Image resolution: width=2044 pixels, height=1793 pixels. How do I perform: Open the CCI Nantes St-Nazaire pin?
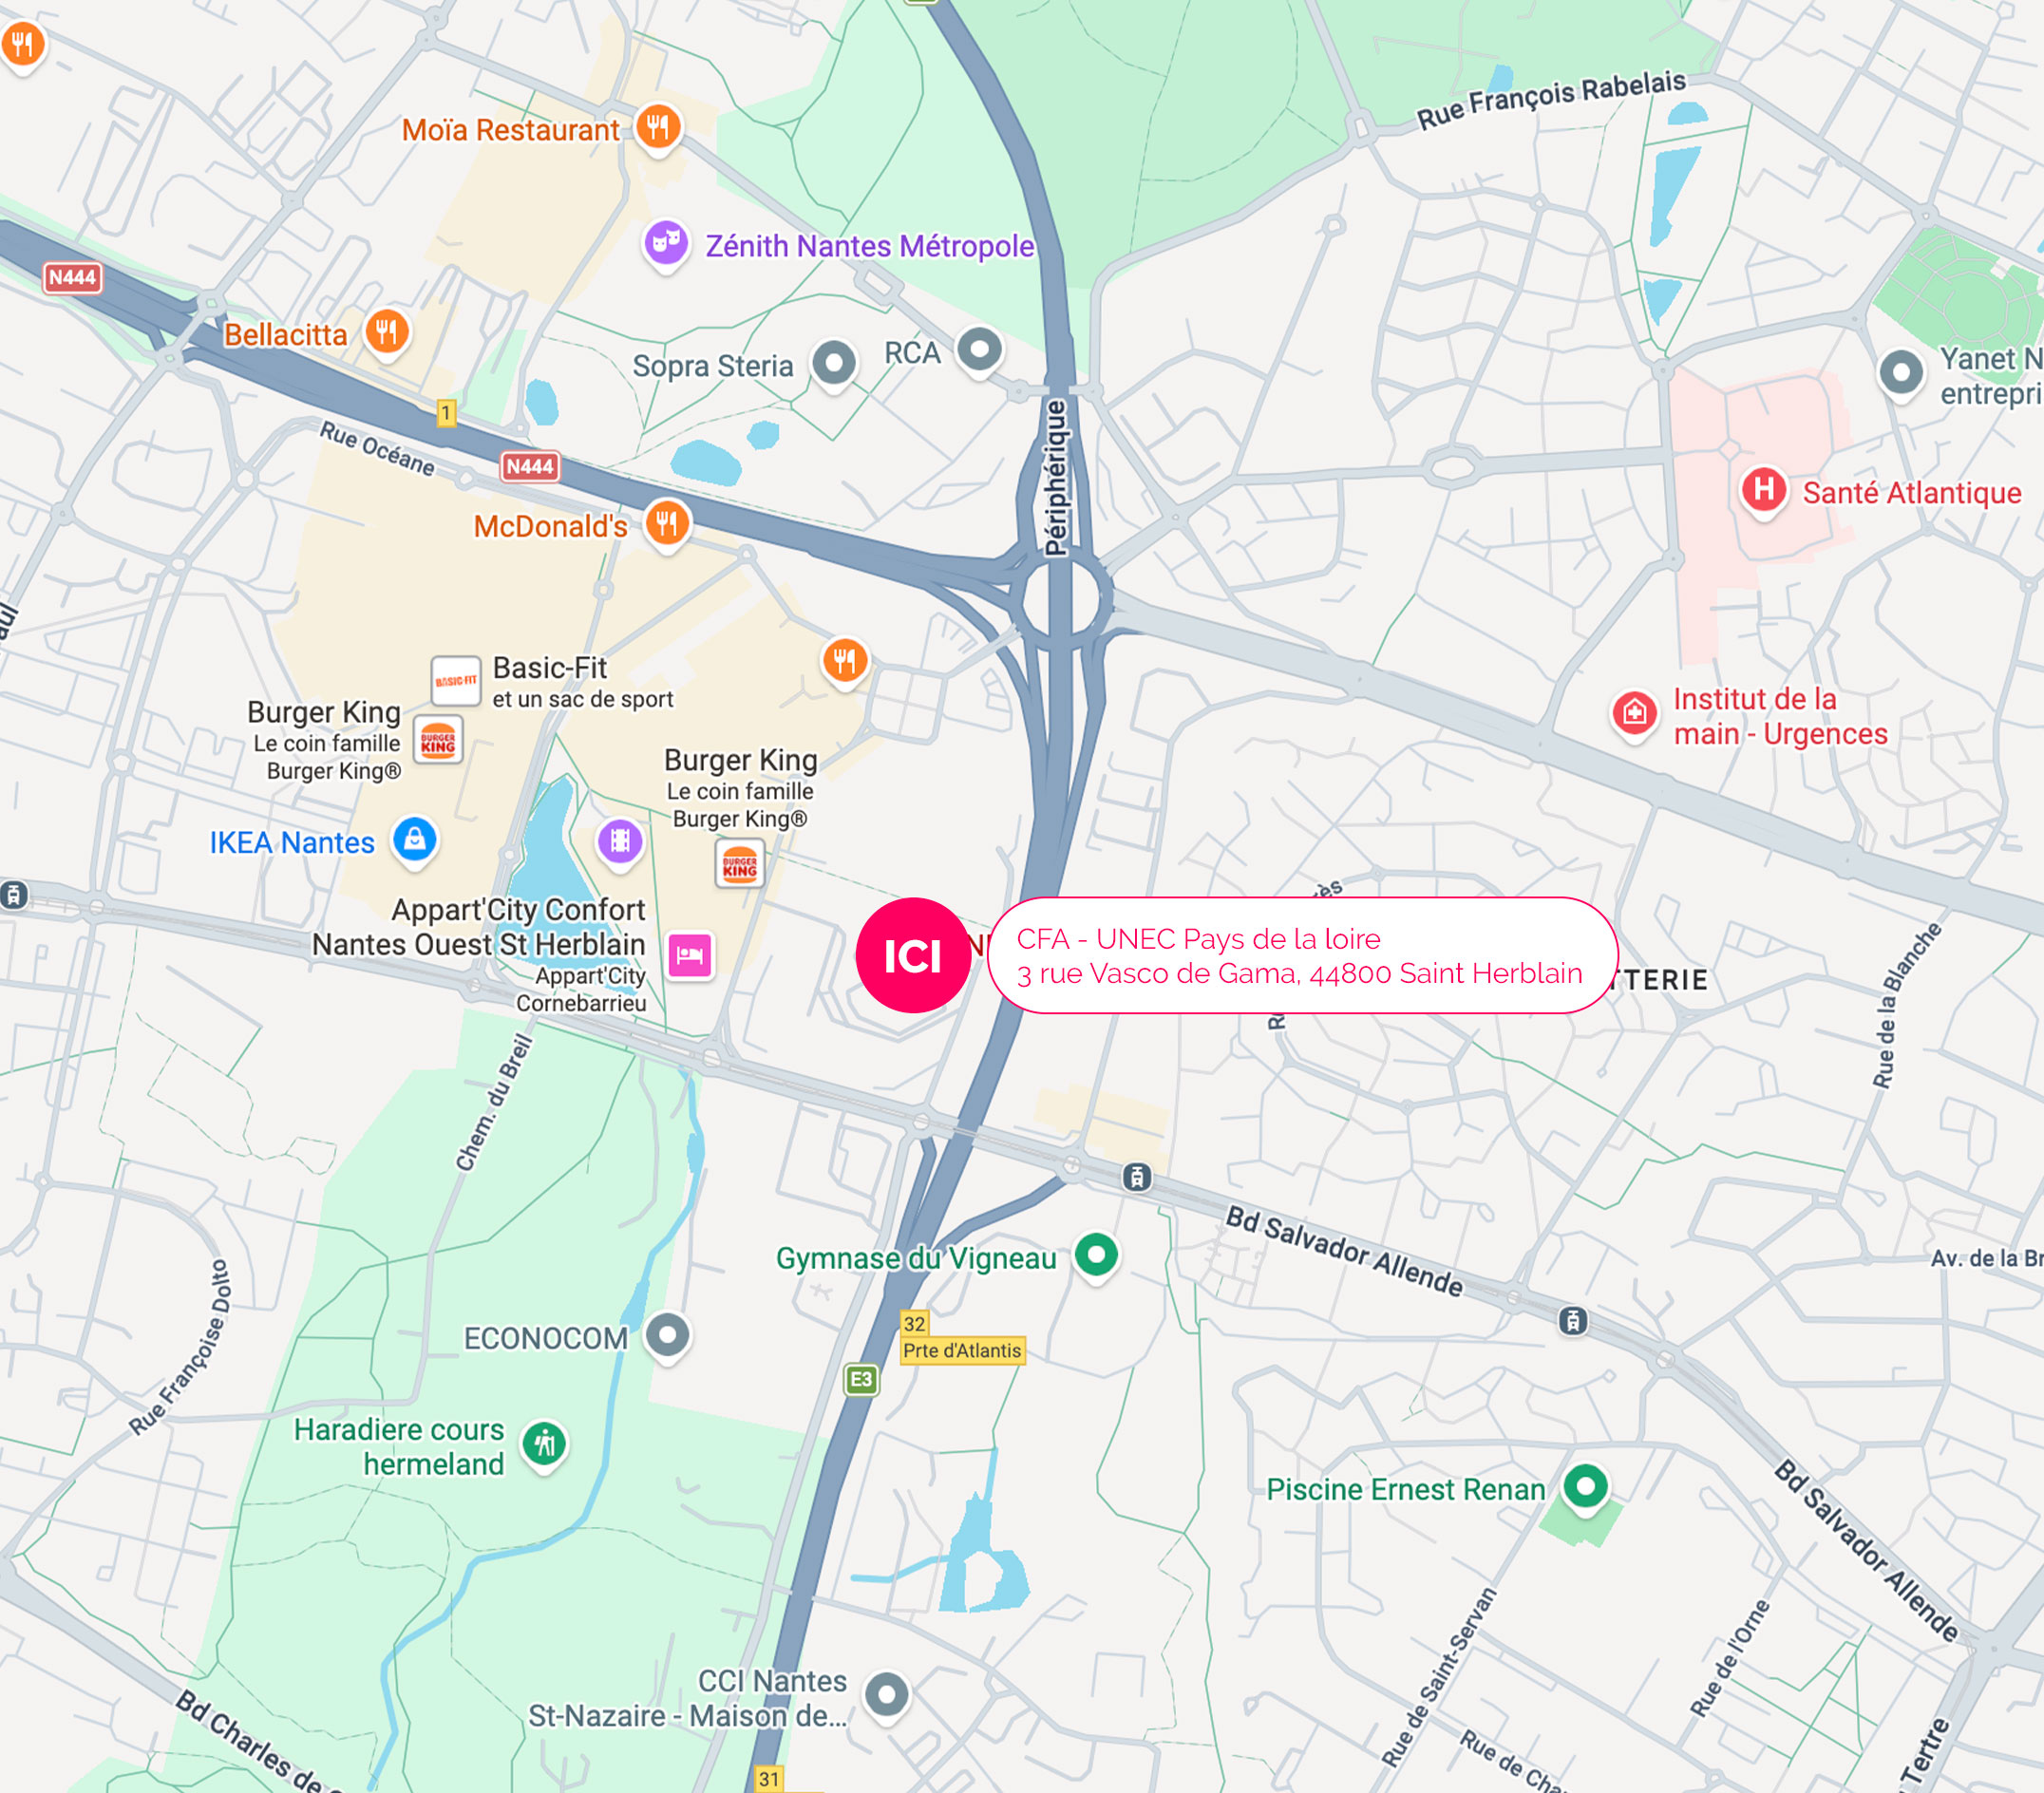pyautogui.click(x=887, y=1695)
